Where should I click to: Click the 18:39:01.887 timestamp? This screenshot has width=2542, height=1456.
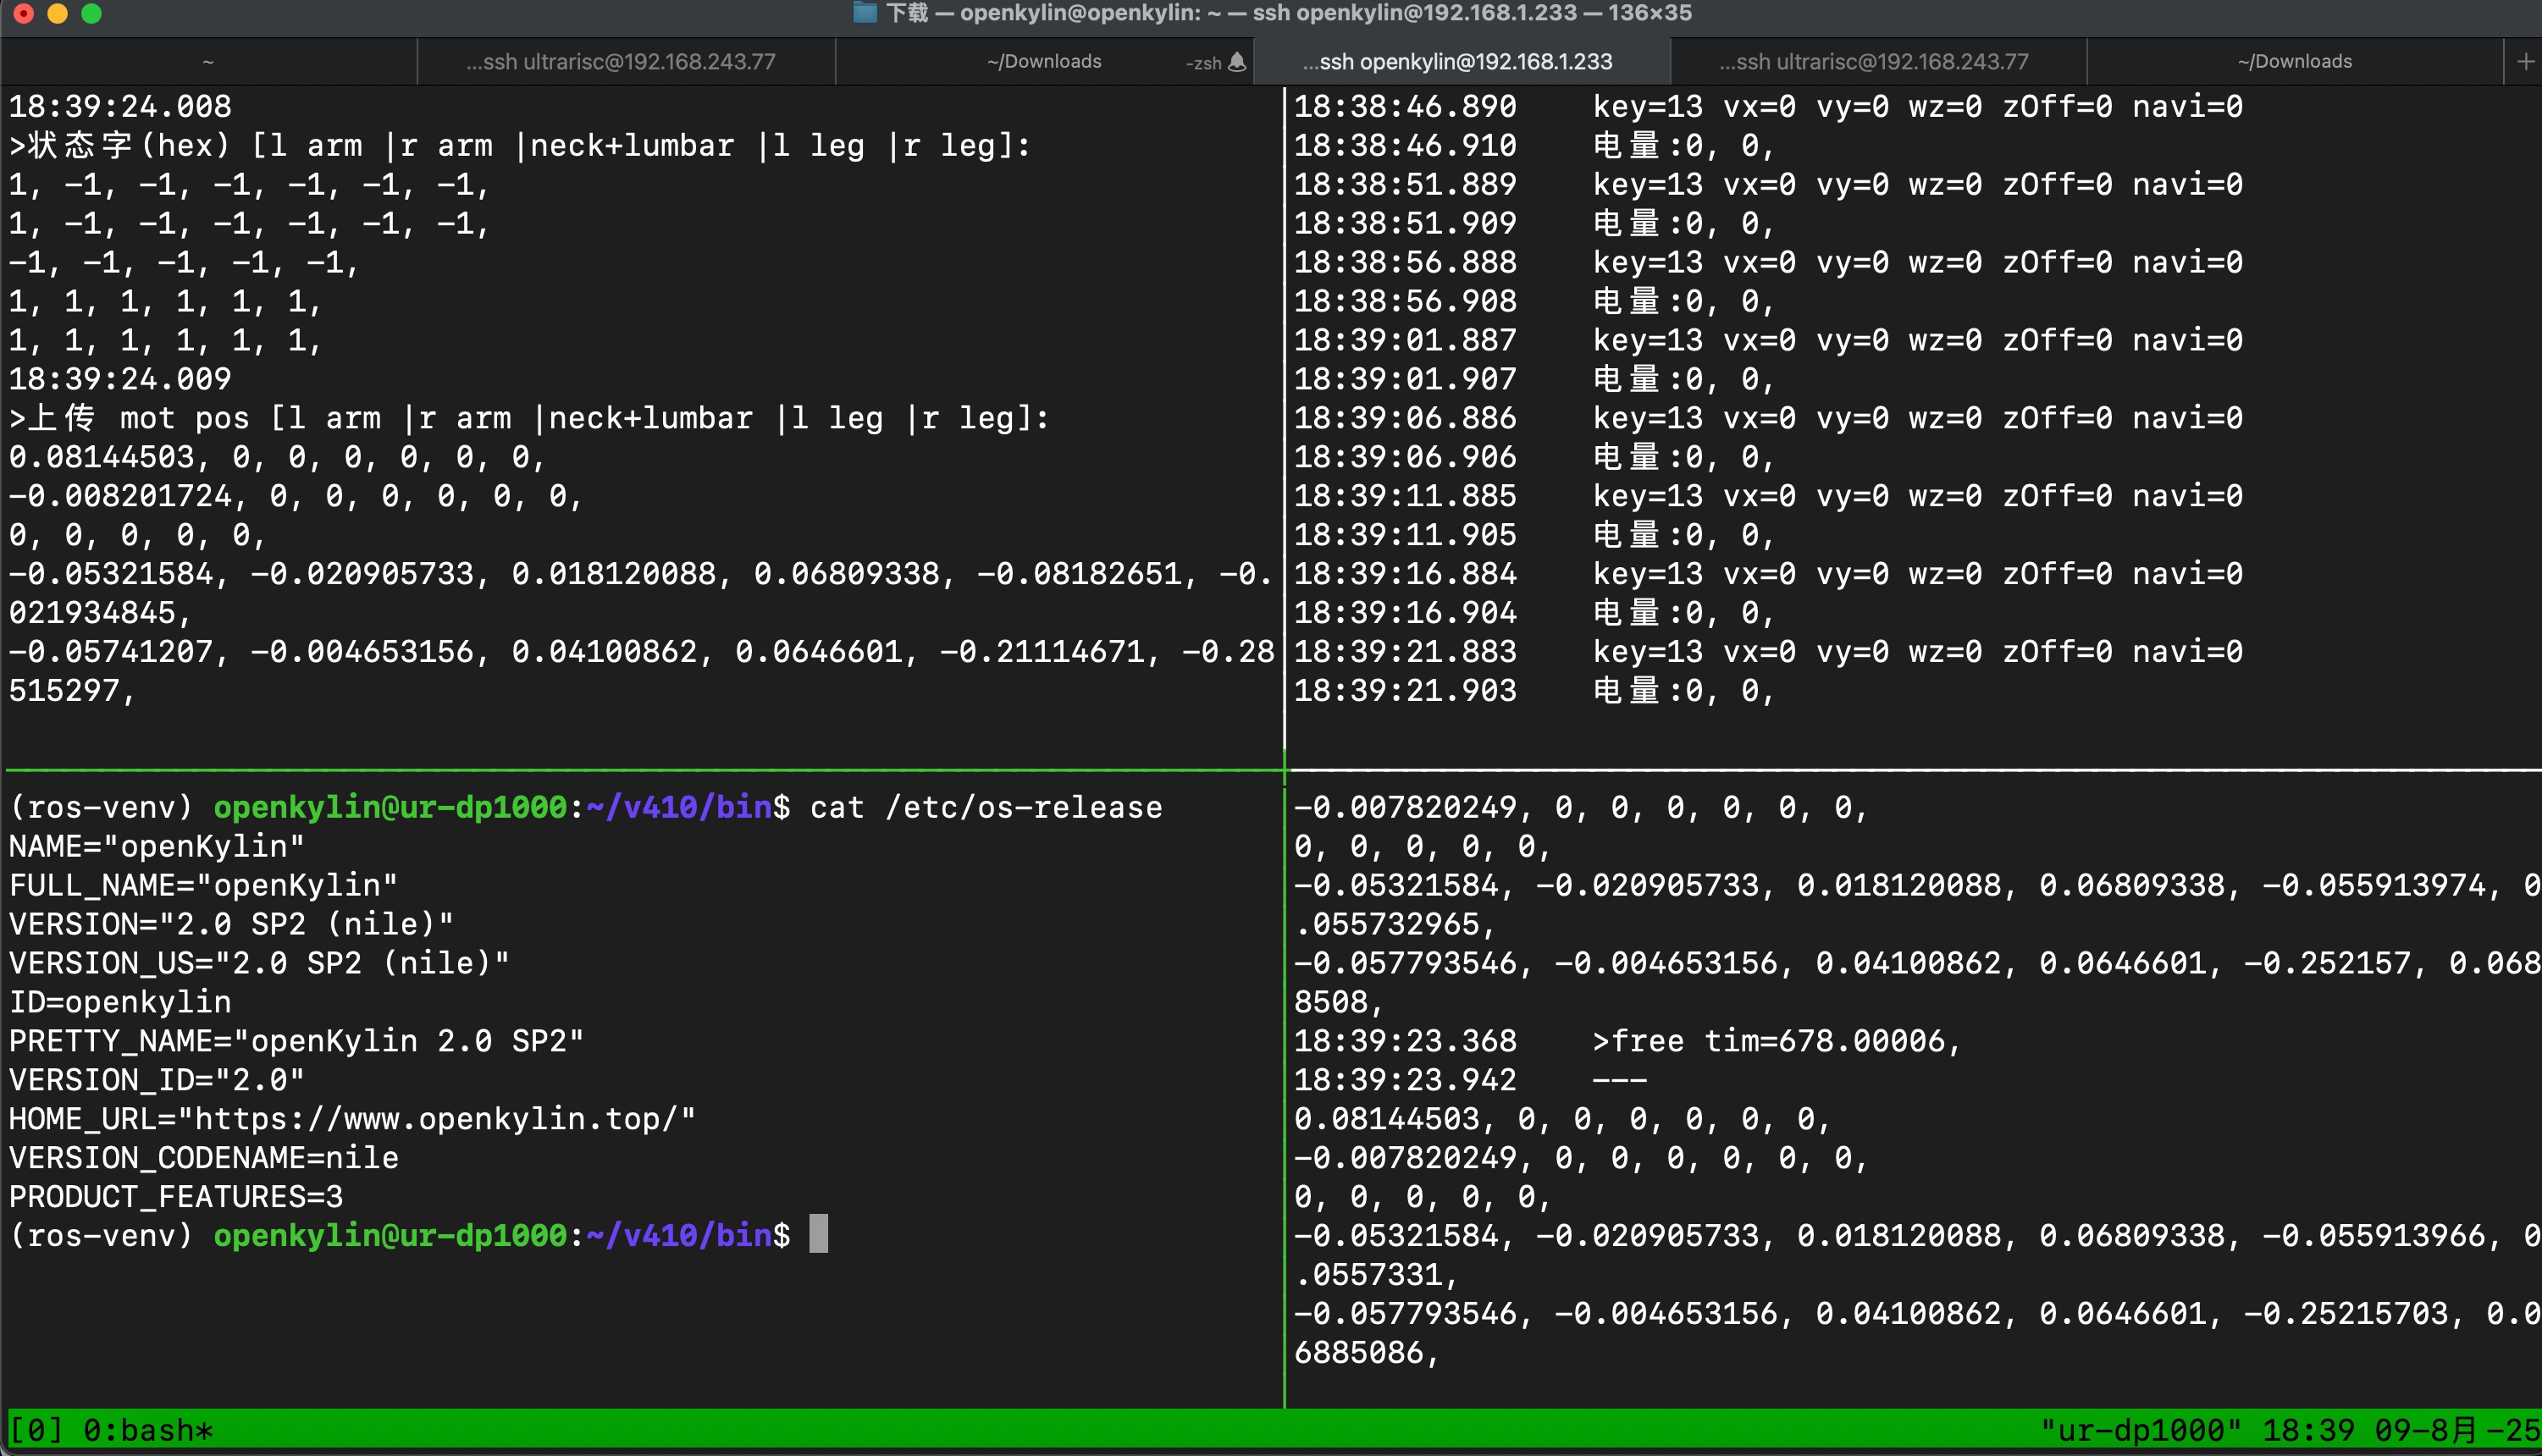[x=1405, y=340]
